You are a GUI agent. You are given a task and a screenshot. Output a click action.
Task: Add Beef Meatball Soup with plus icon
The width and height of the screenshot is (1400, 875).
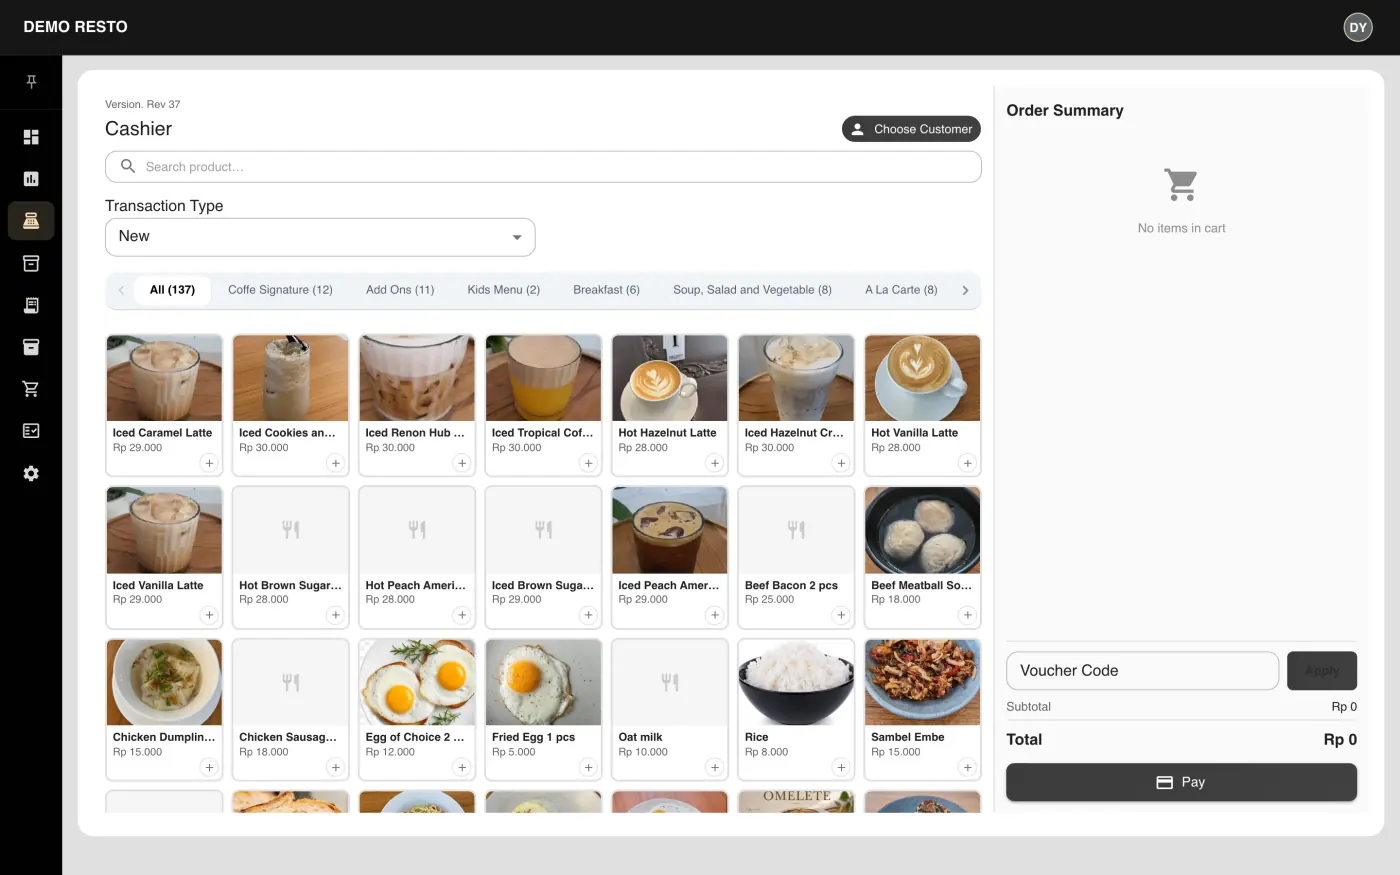(968, 615)
